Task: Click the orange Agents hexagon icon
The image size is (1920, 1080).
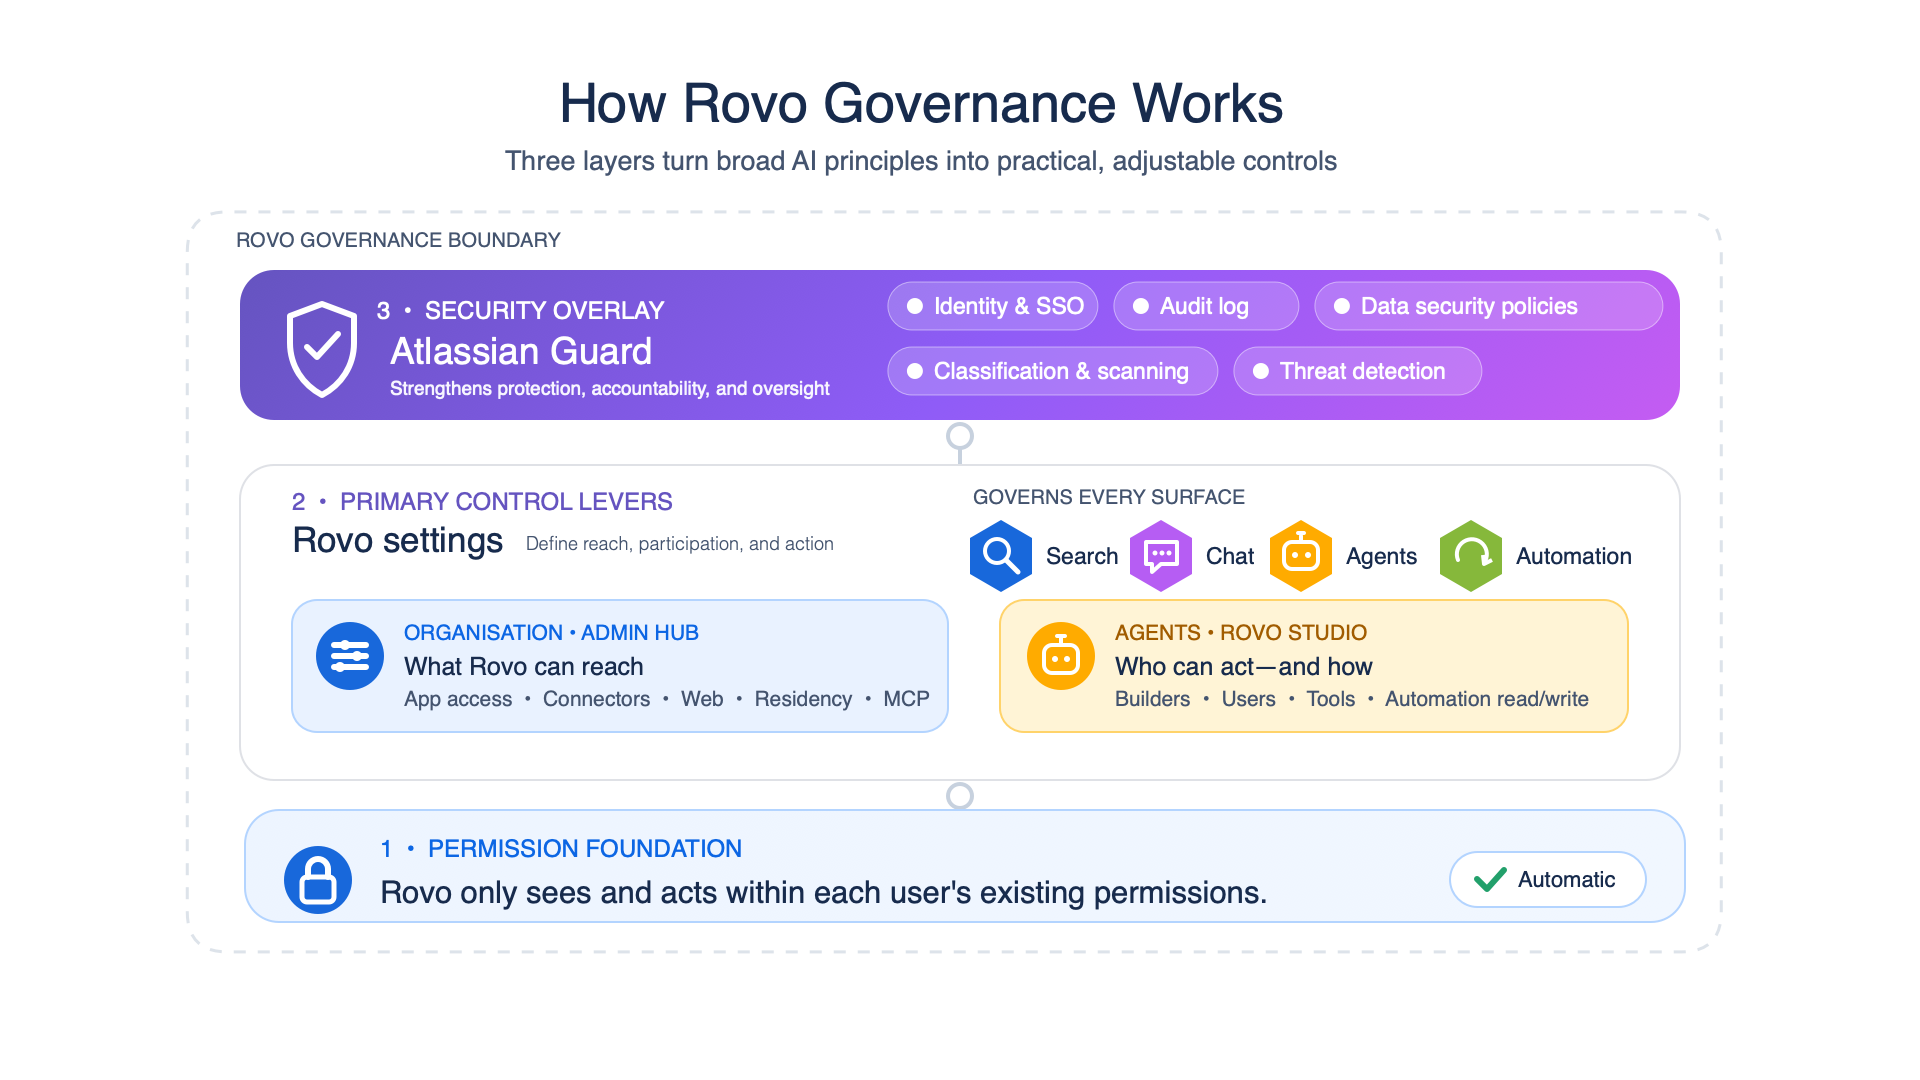Action: coord(1301,556)
